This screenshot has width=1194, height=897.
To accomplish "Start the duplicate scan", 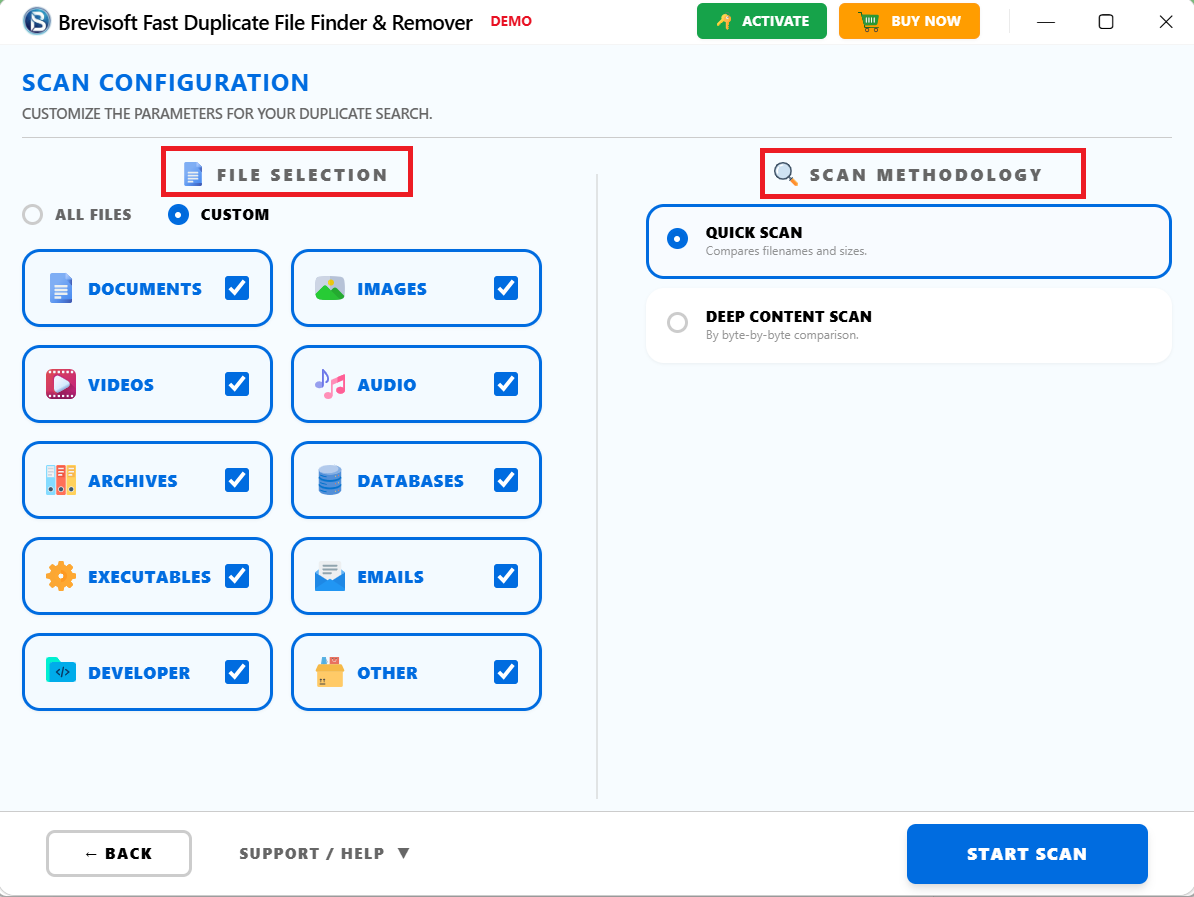I will pos(1027,853).
